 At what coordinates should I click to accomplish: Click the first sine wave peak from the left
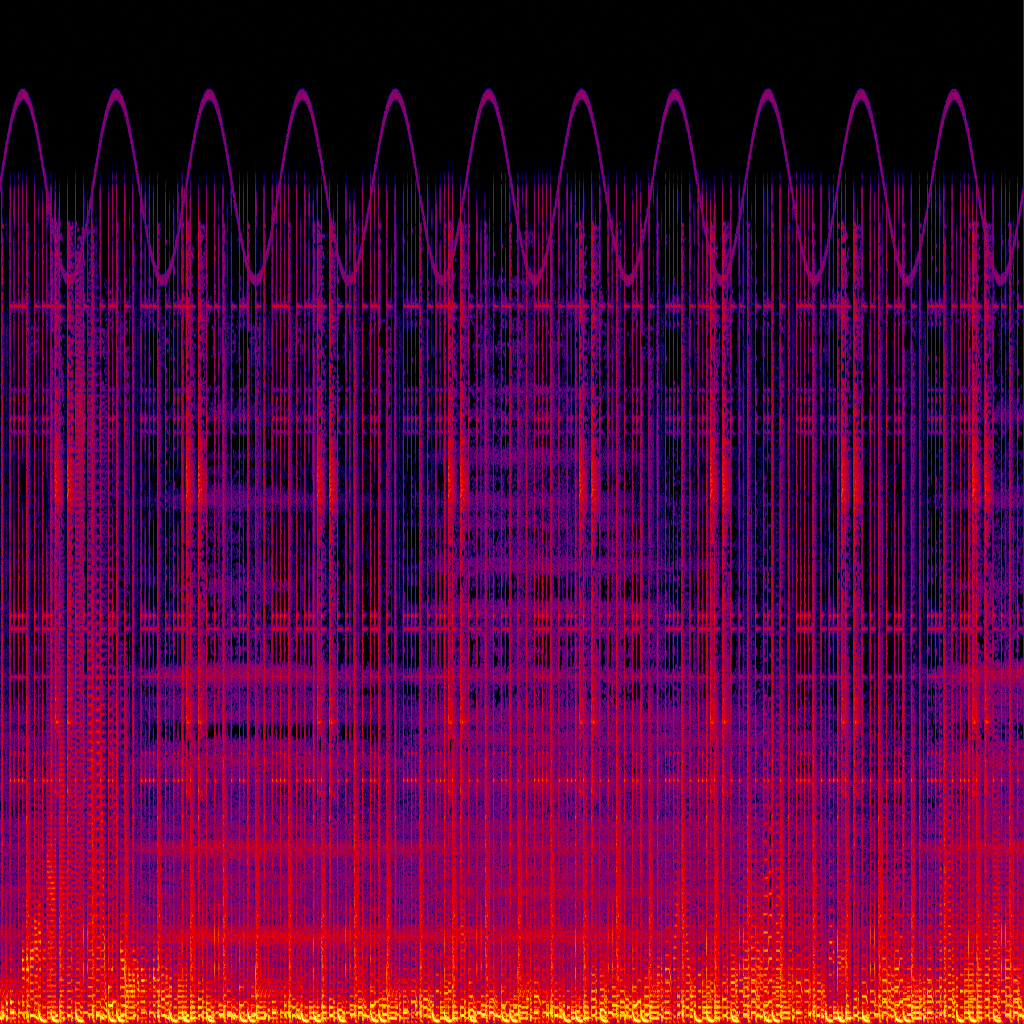pos(23,94)
